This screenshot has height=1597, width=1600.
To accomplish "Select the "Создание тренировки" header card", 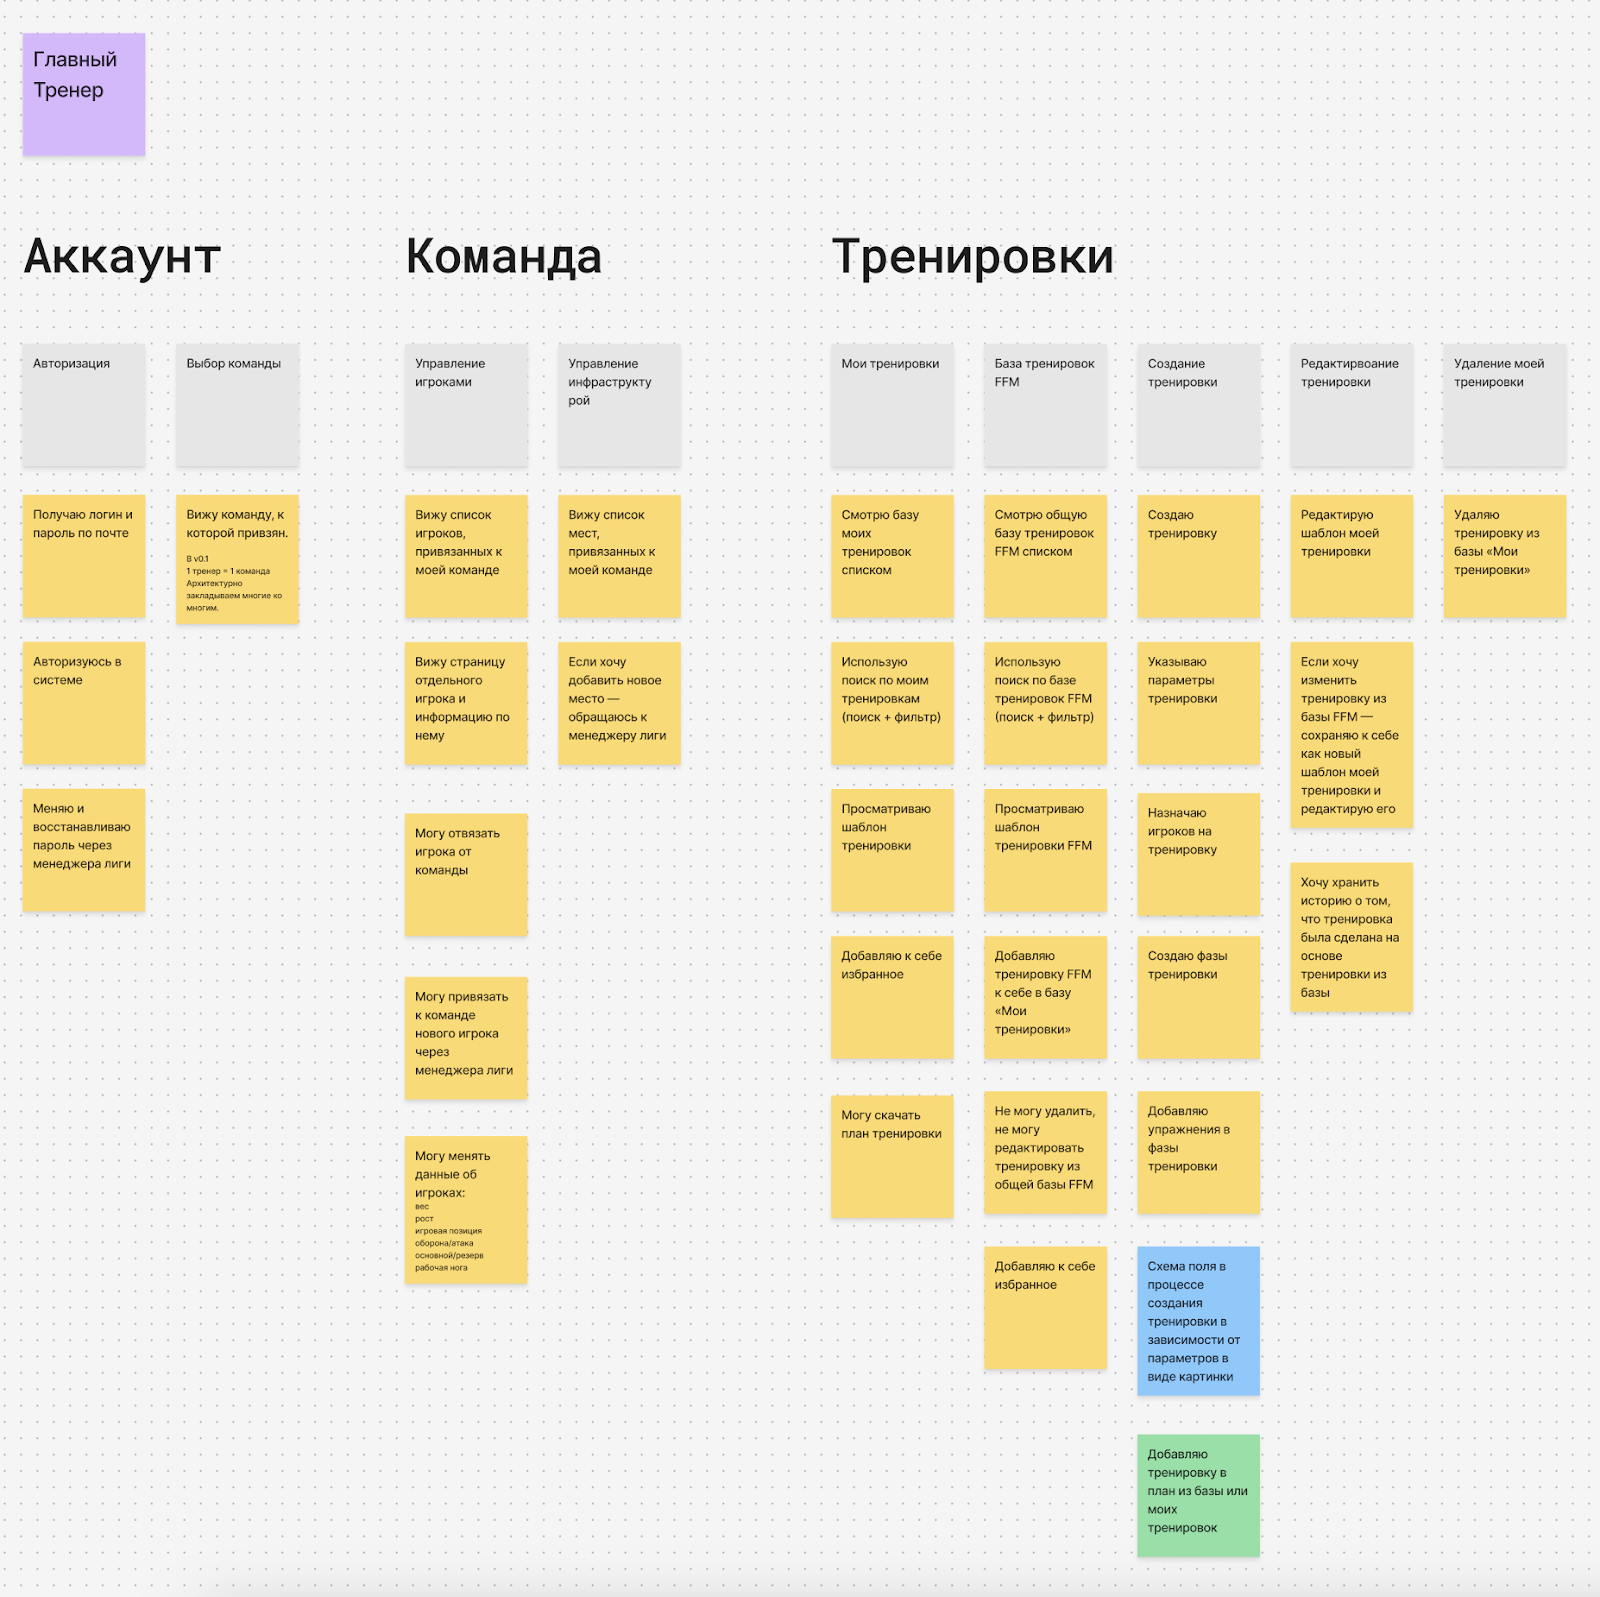I will pos(1197,408).
